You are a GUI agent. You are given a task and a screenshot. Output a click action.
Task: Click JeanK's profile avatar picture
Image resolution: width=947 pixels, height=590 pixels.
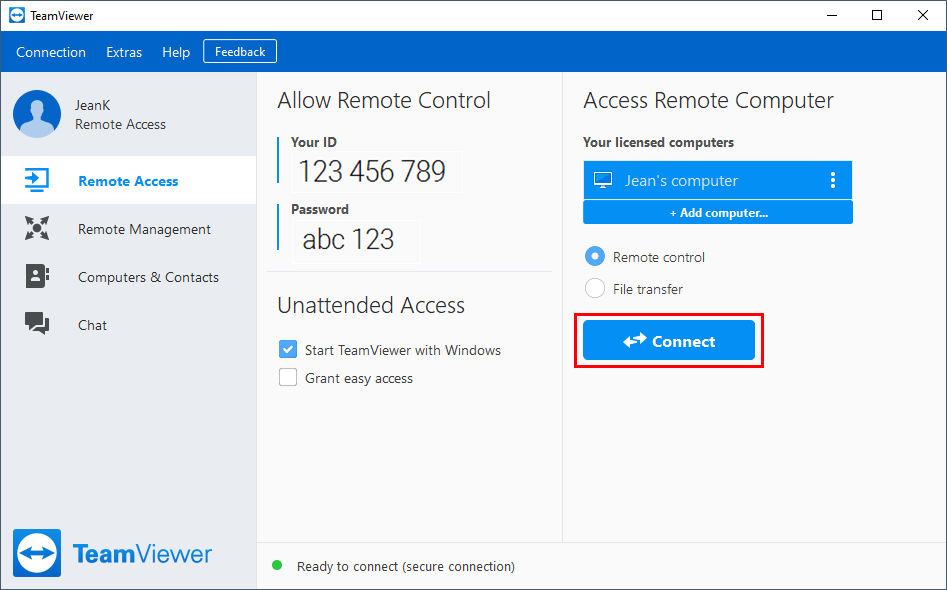pos(37,114)
